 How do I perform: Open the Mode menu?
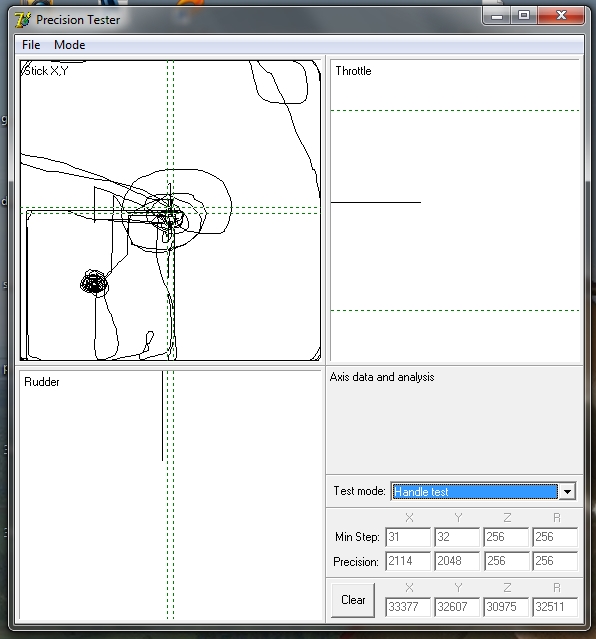70,45
